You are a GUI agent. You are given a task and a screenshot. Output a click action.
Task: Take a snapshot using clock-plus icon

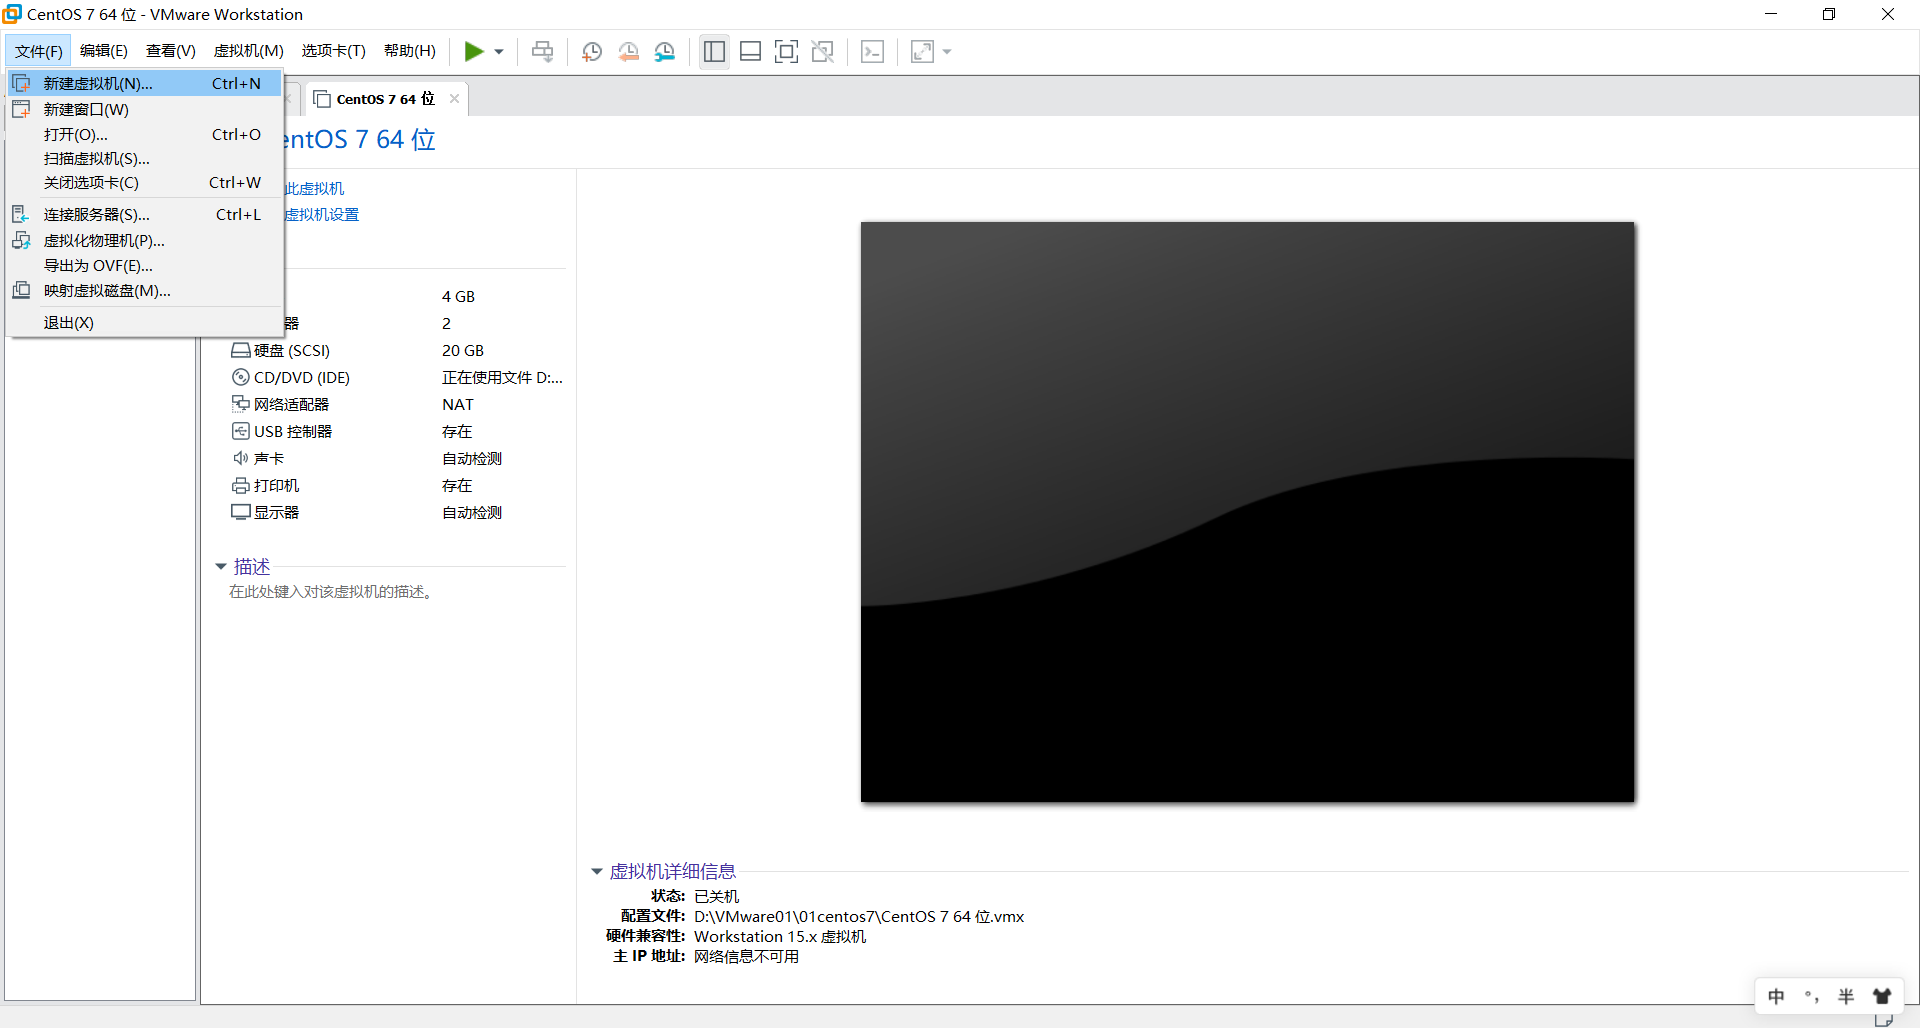(x=592, y=51)
